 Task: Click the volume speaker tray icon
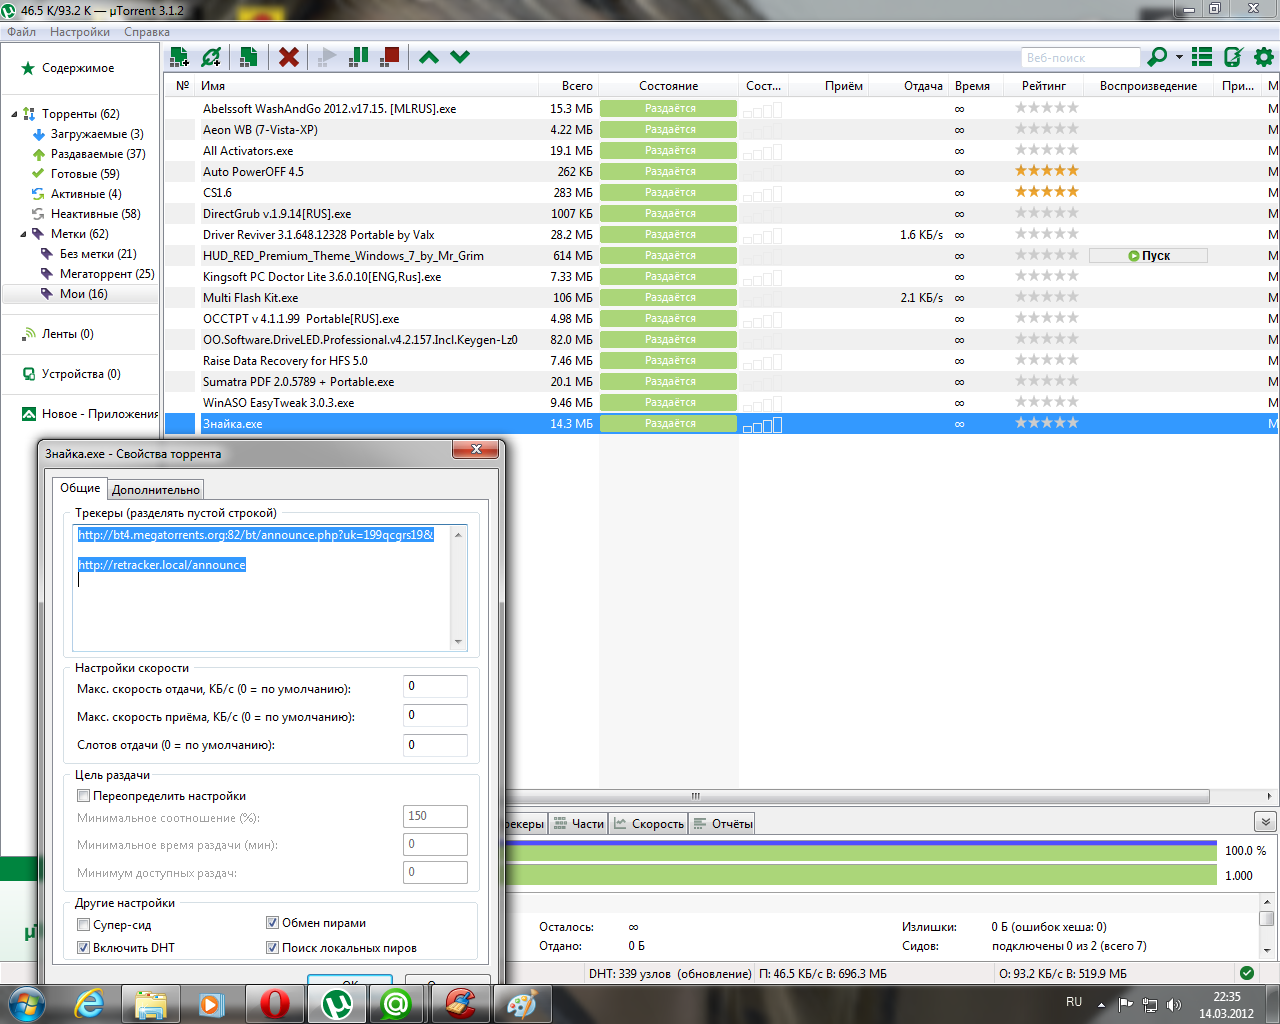pyautogui.click(x=1173, y=1004)
